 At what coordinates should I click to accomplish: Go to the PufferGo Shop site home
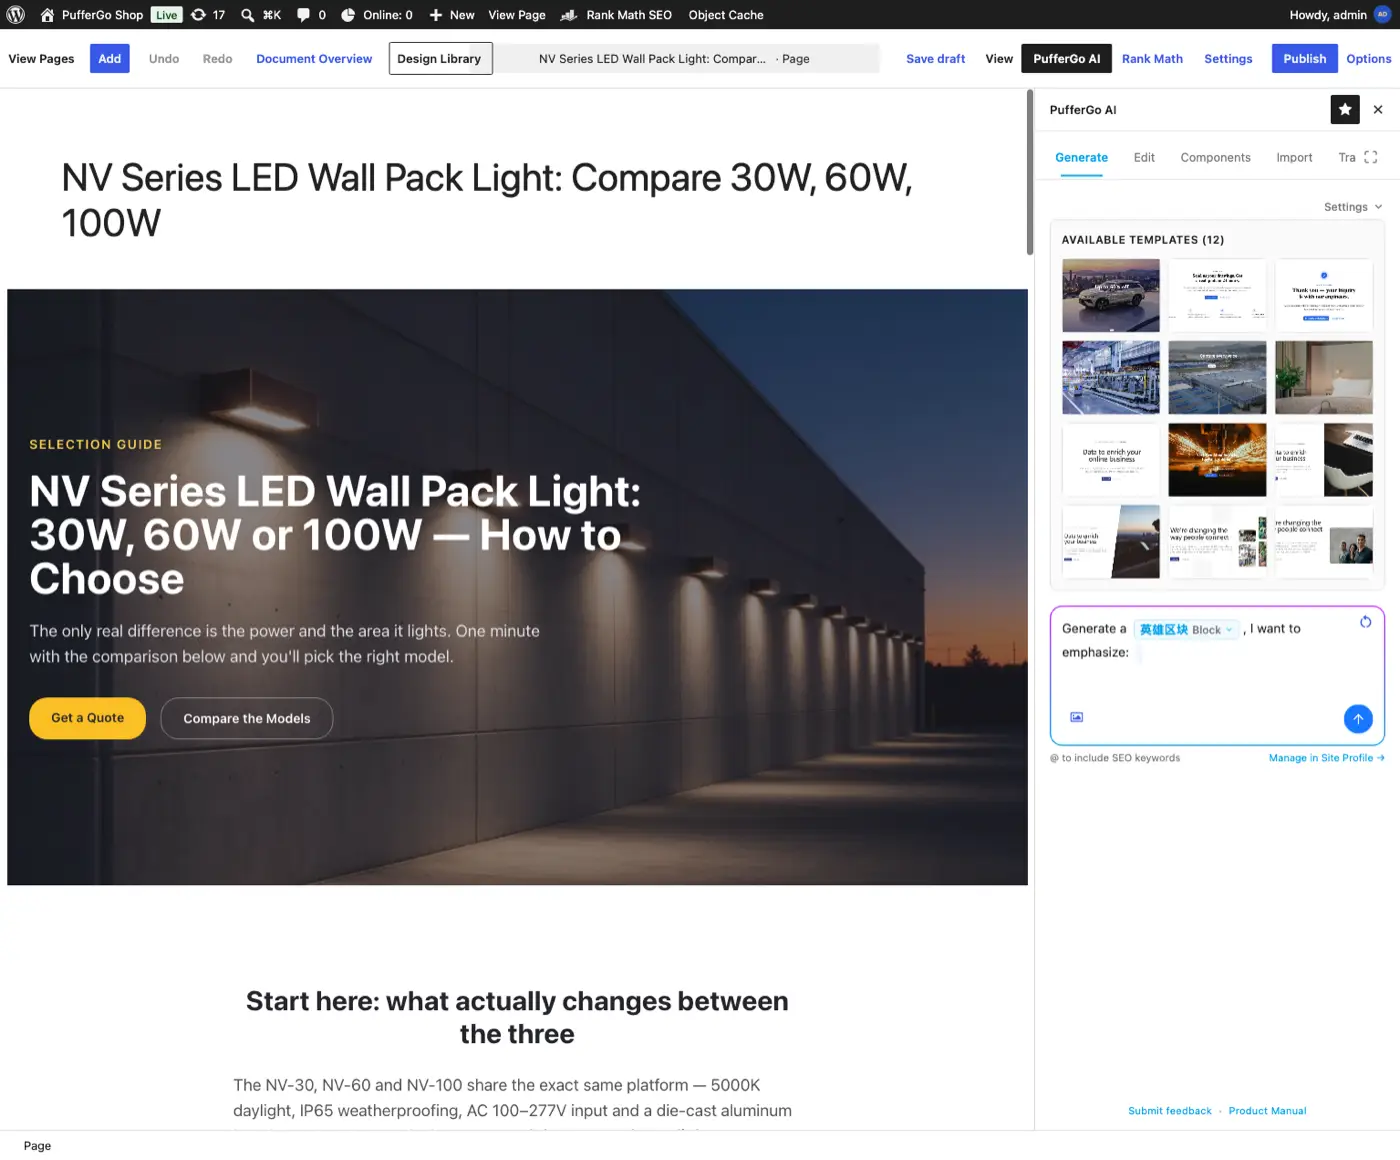coord(92,15)
